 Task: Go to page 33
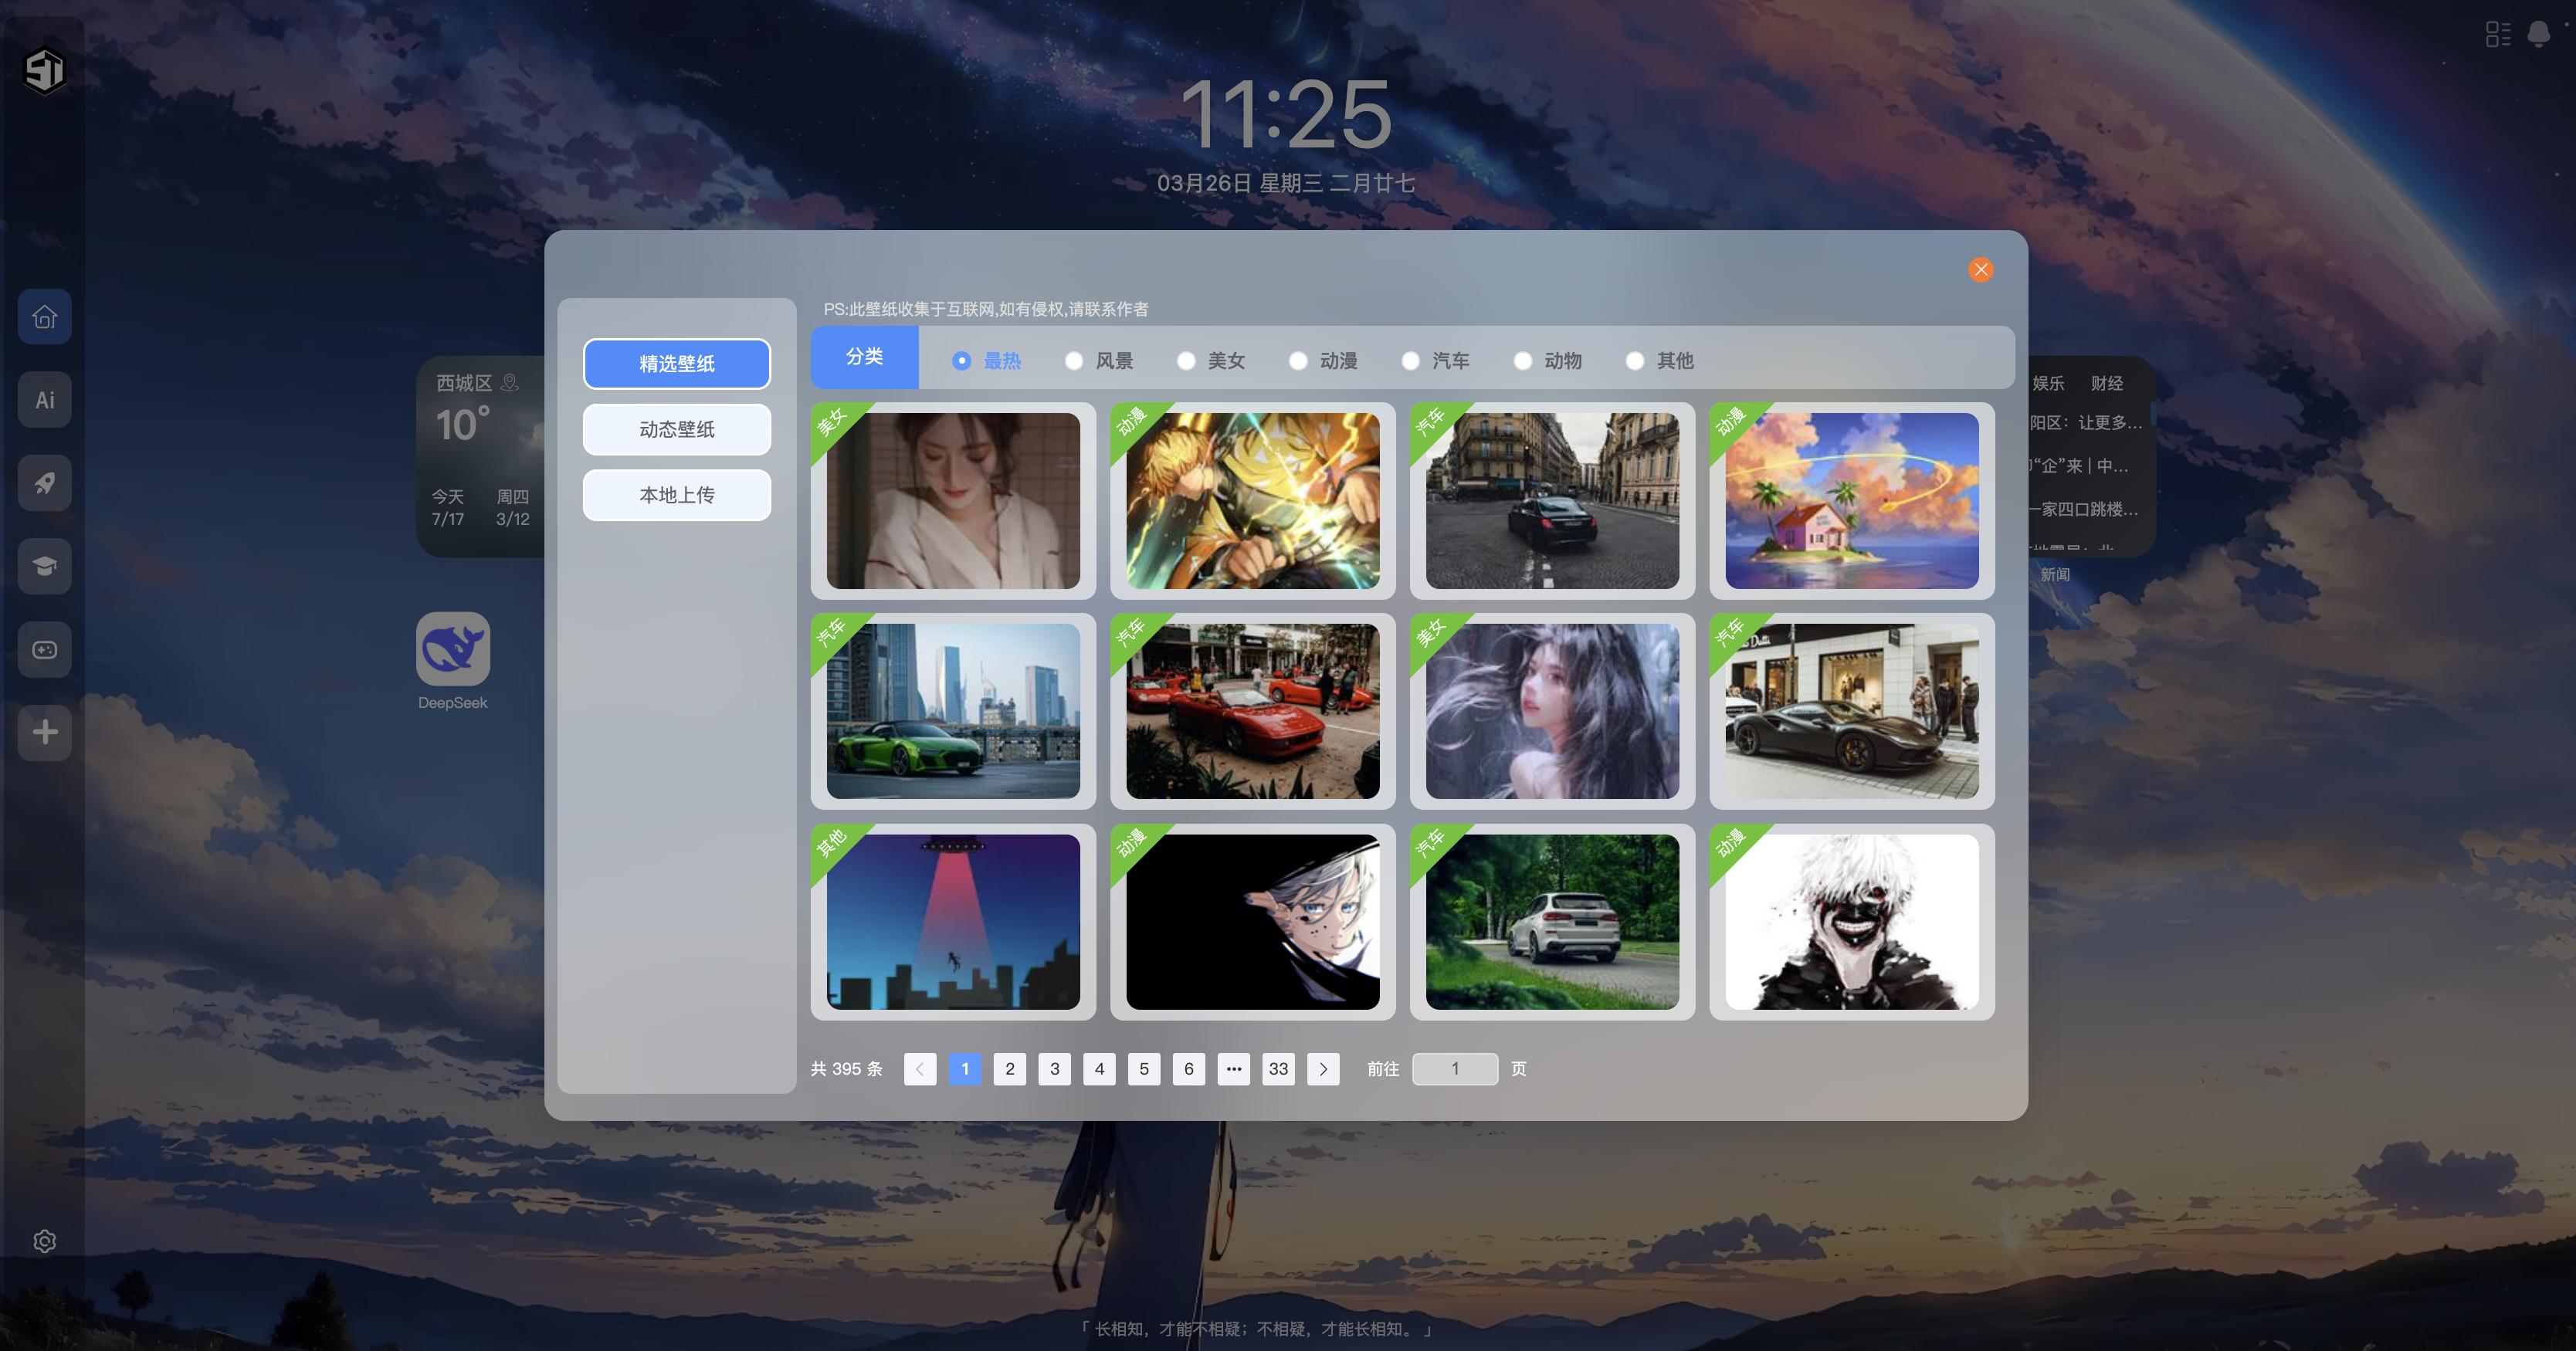pos(1278,1069)
